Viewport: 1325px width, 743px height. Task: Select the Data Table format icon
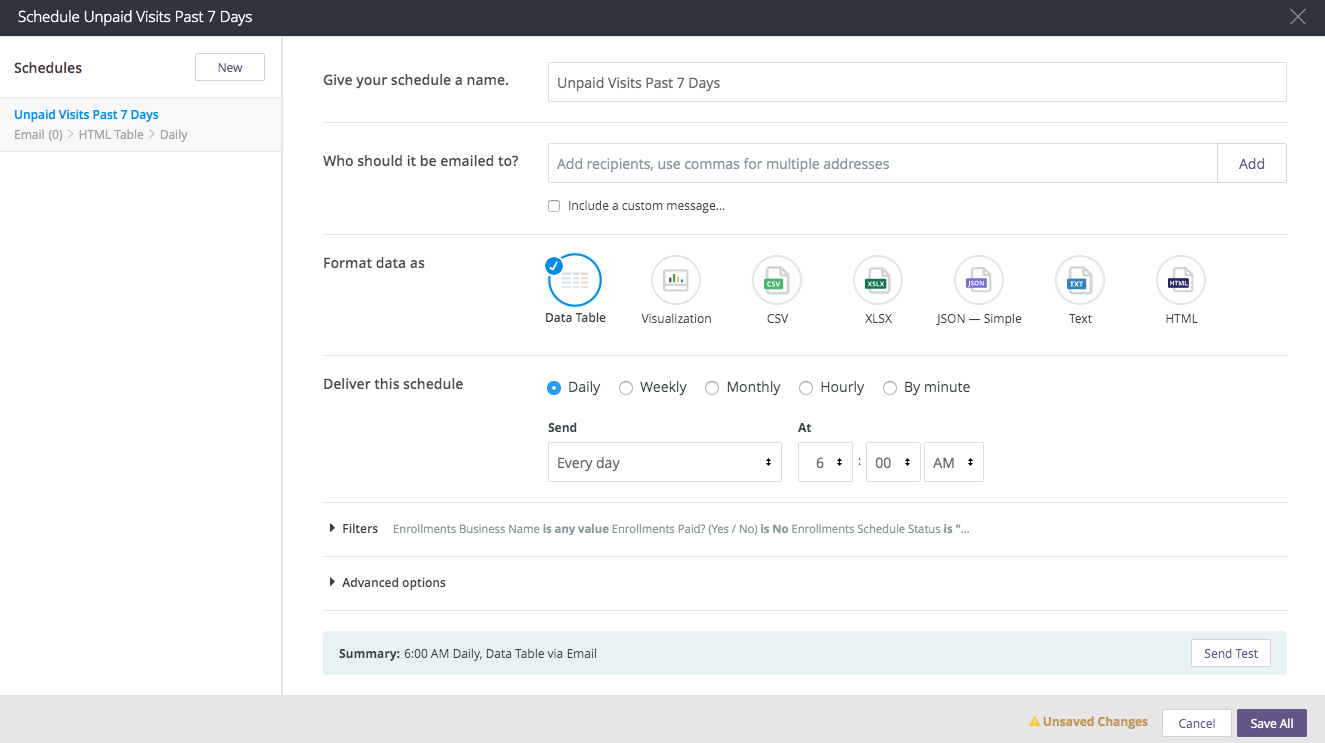[575, 281]
